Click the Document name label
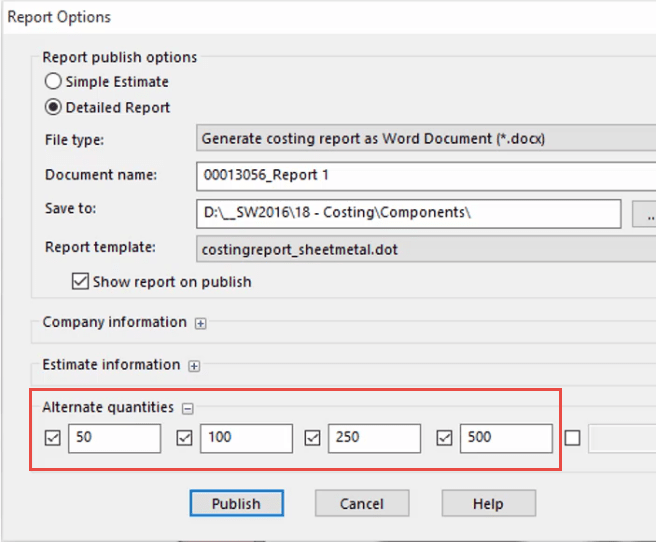656x542 pixels. [x=101, y=174]
